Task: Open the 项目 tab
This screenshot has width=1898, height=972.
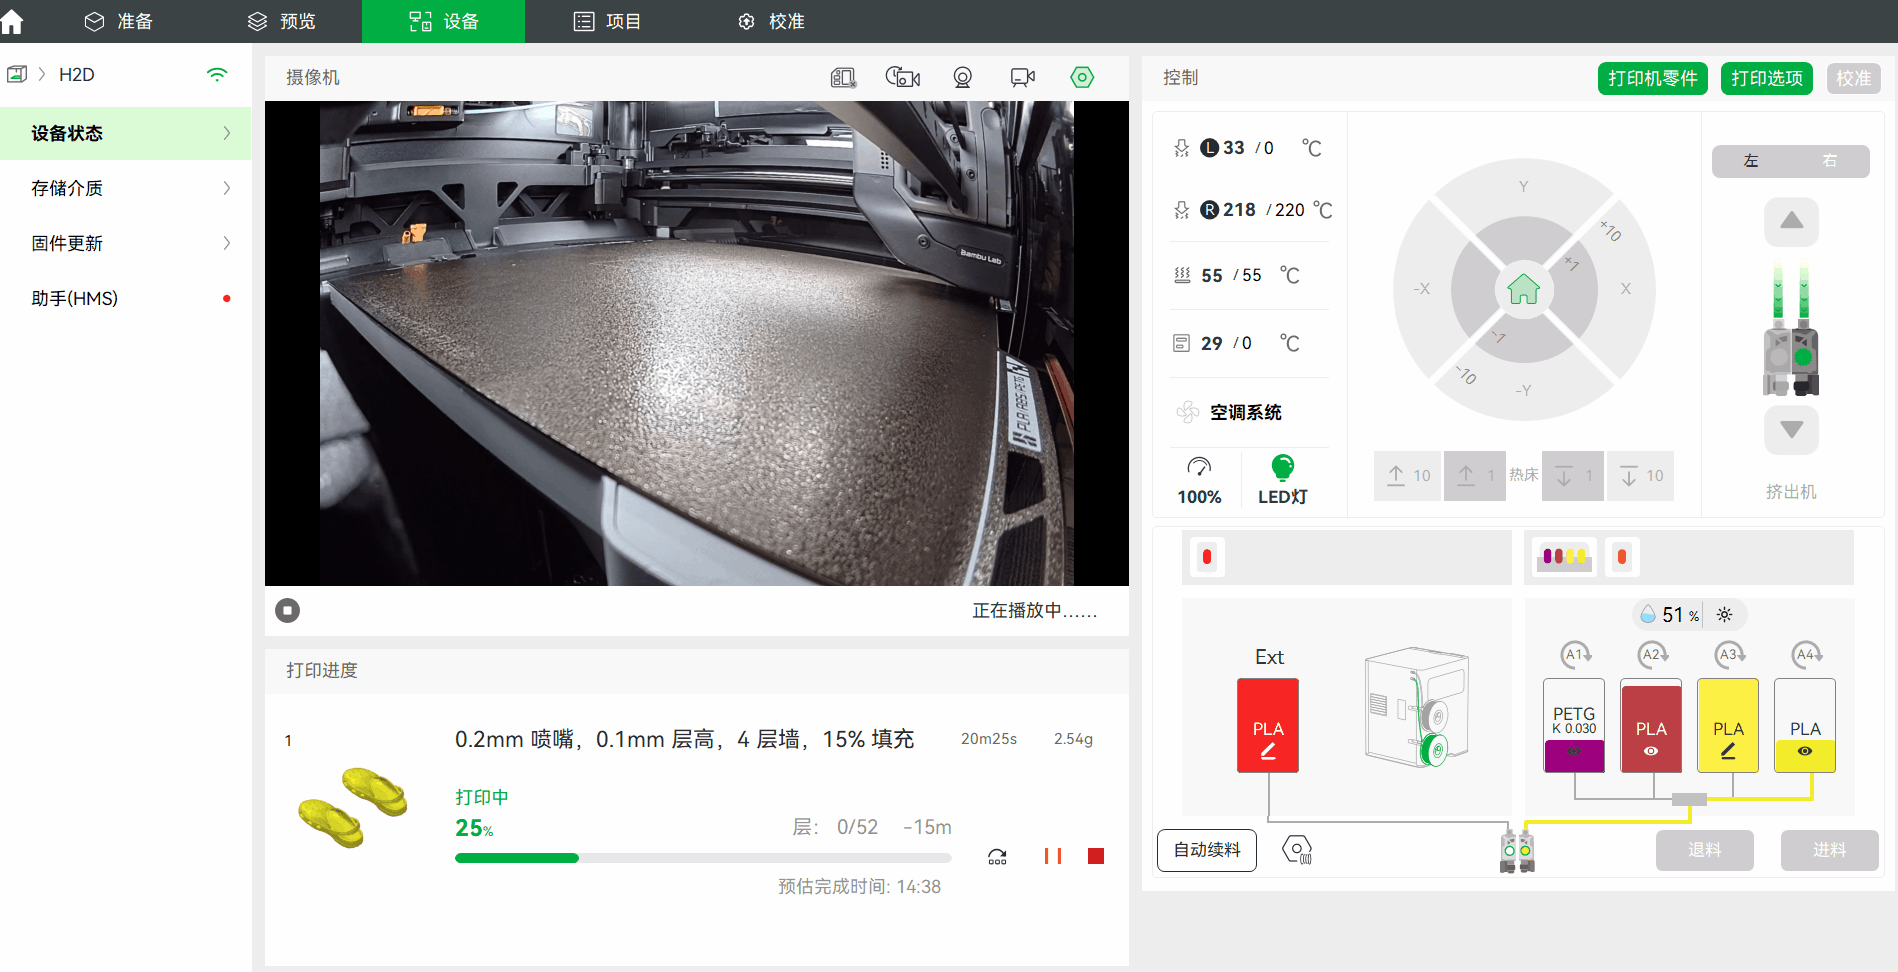Action: pos(606,21)
